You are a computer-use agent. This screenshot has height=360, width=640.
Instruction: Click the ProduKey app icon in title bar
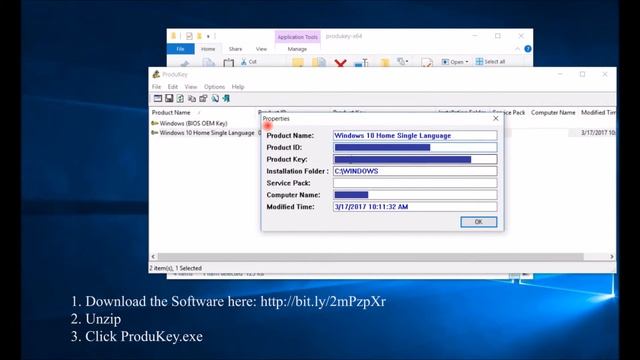[x=156, y=74]
